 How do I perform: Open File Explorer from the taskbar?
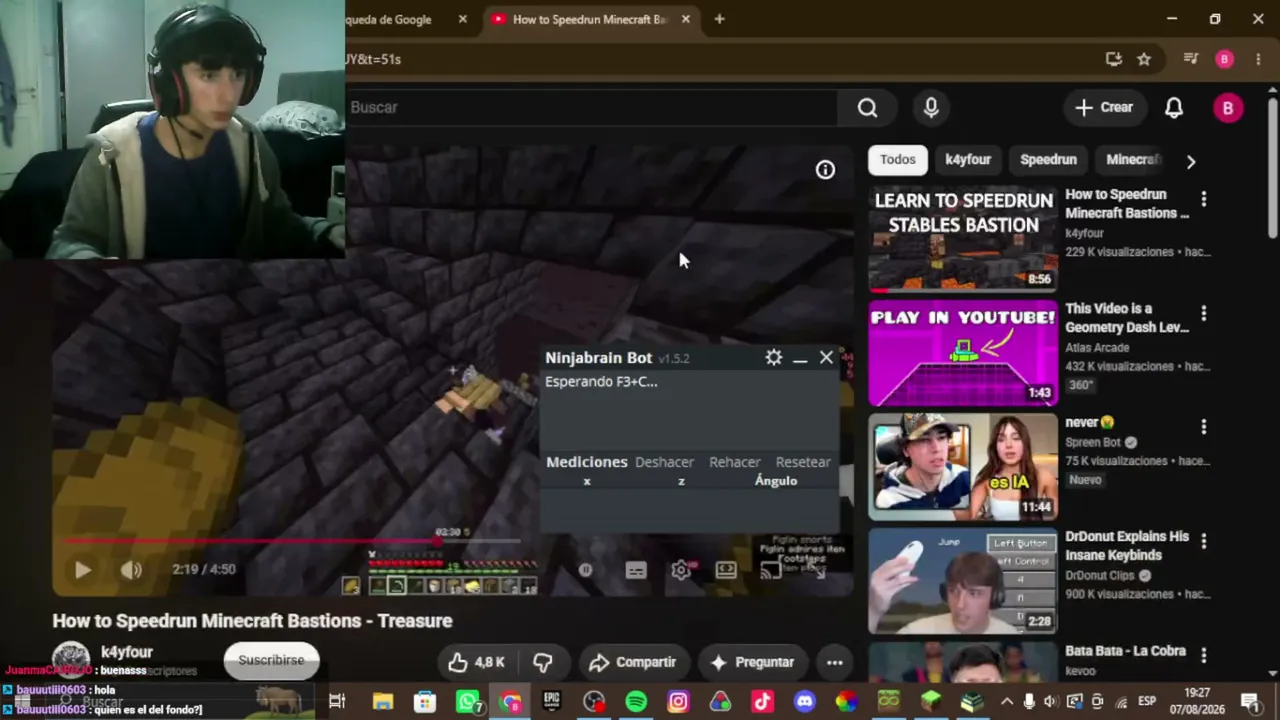pyautogui.click(x=383, y=702)
